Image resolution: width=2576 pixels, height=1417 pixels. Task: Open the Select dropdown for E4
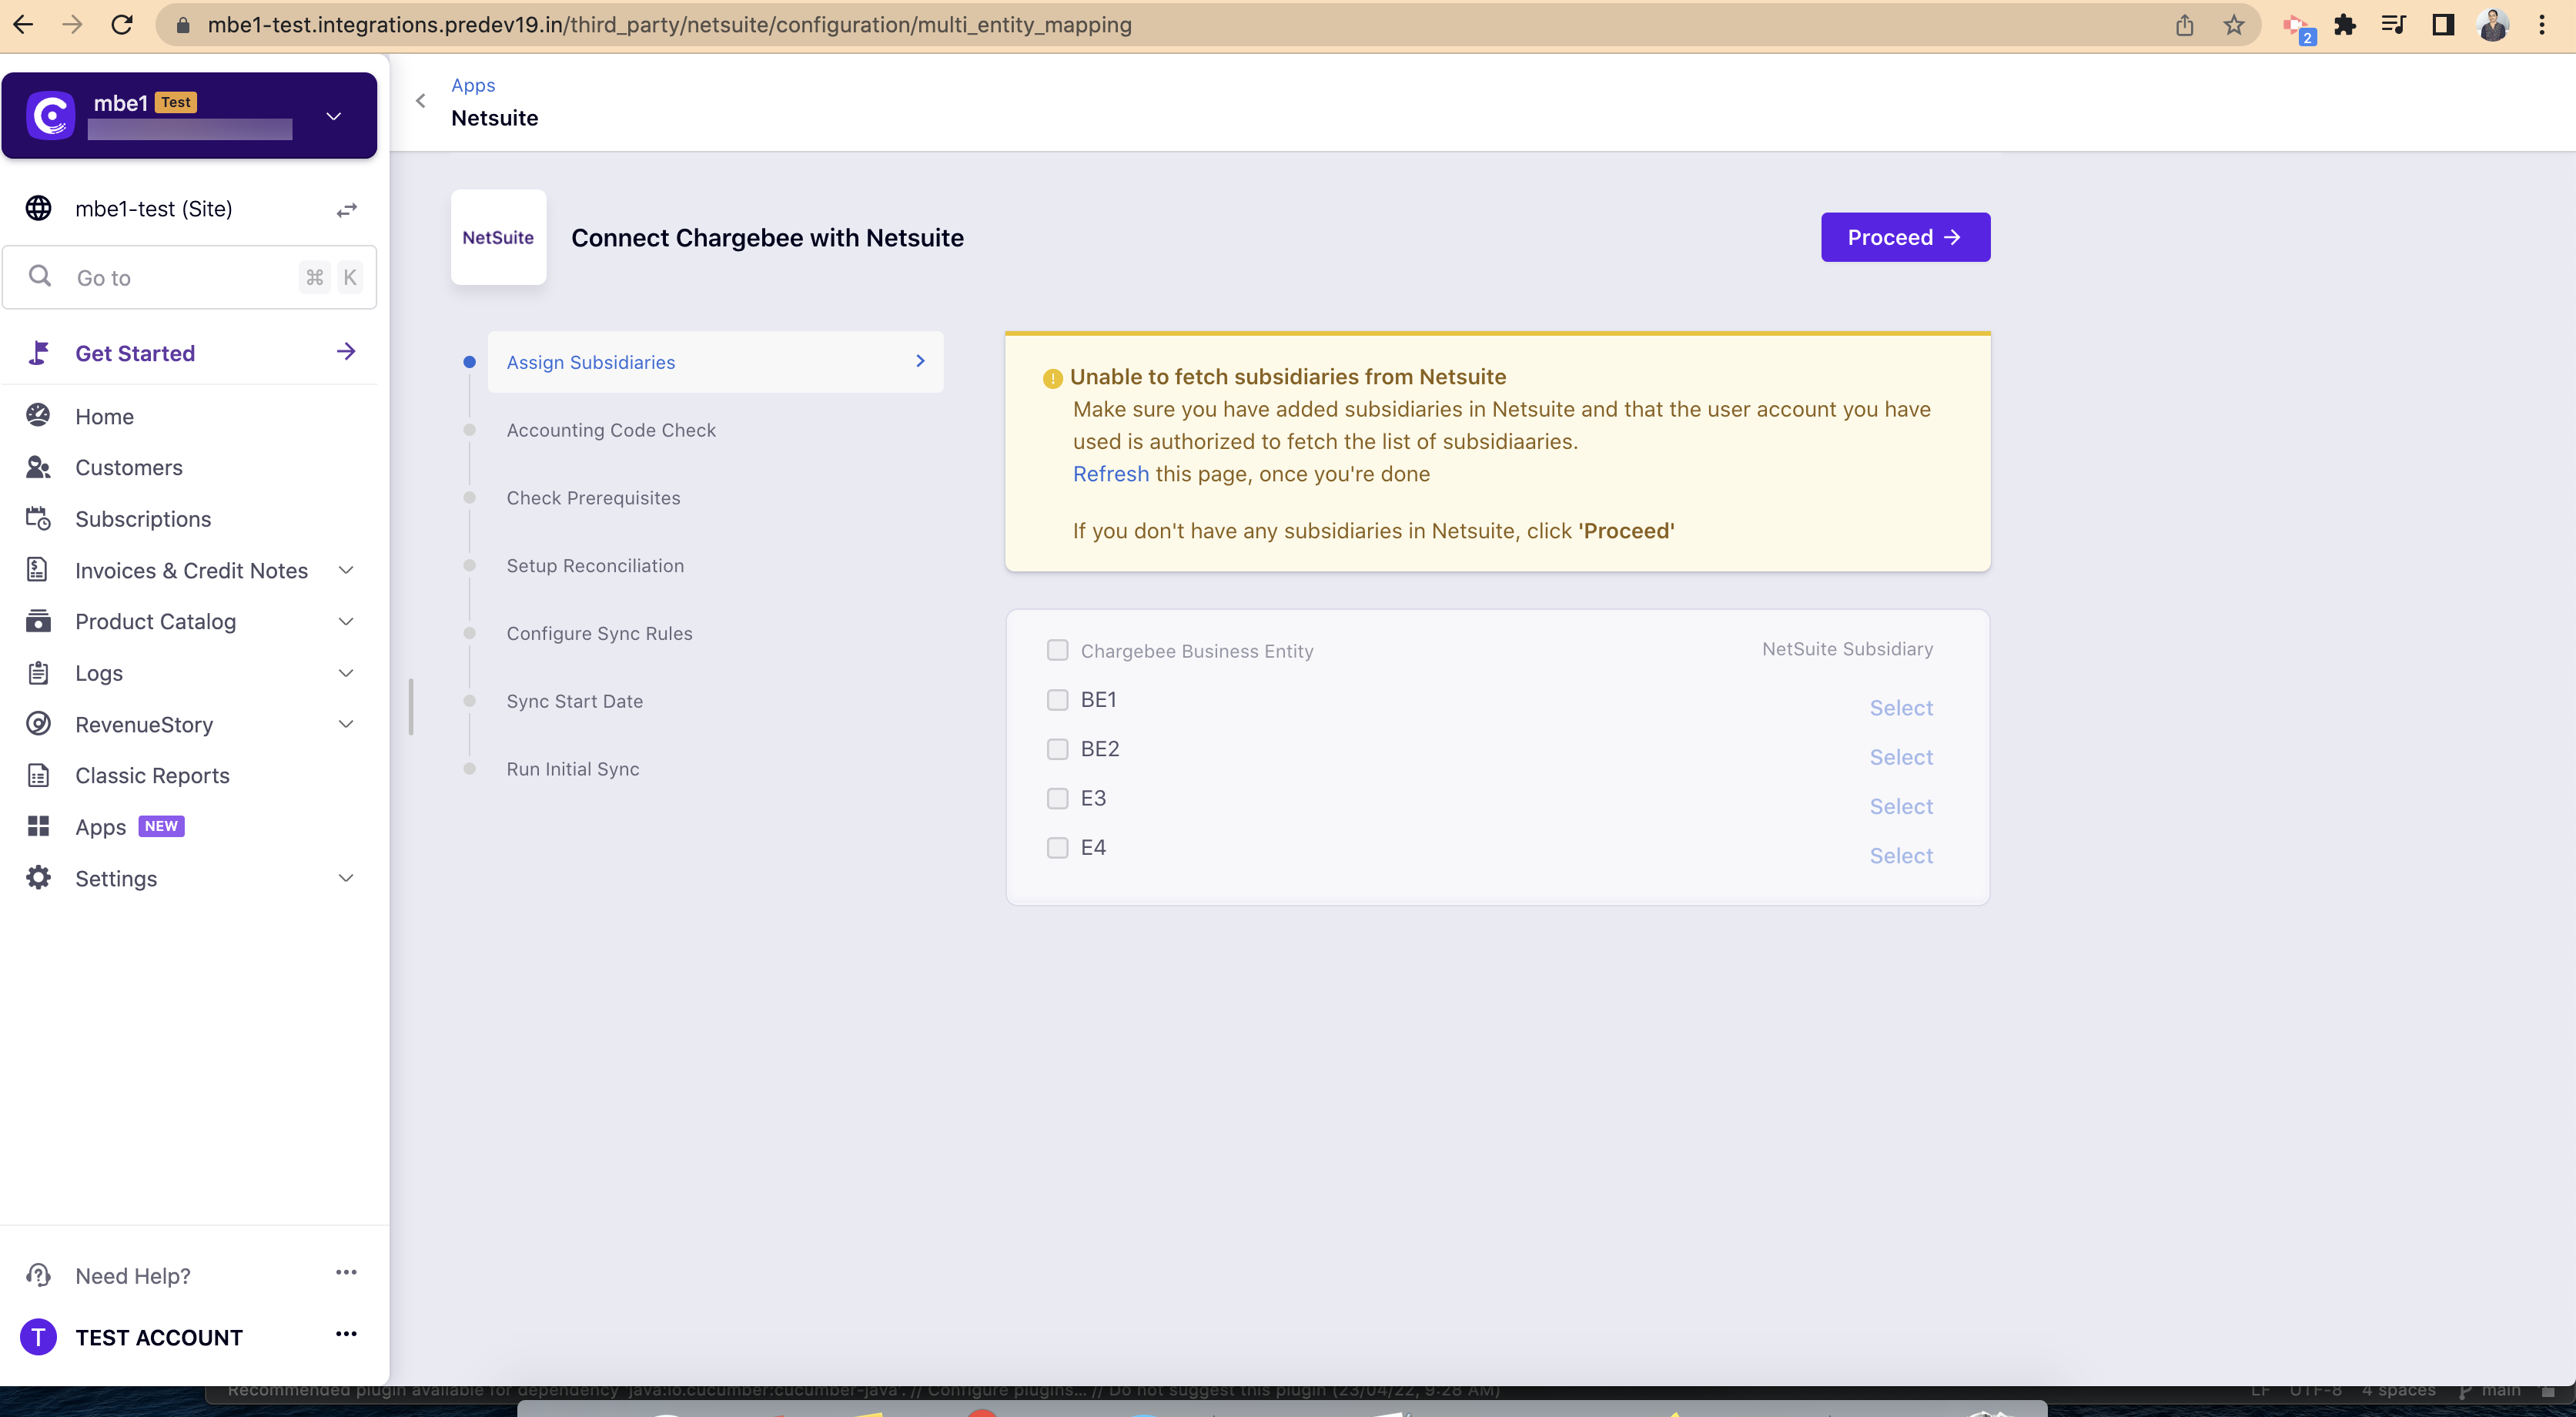pos(1901,856)
